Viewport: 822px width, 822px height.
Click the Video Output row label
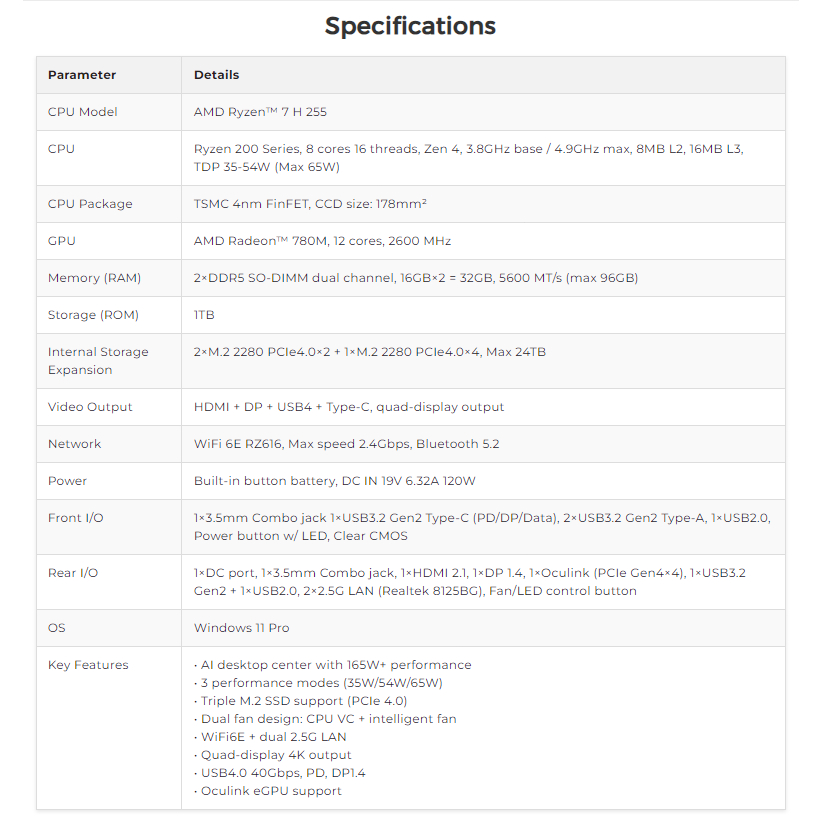[90, 407]
